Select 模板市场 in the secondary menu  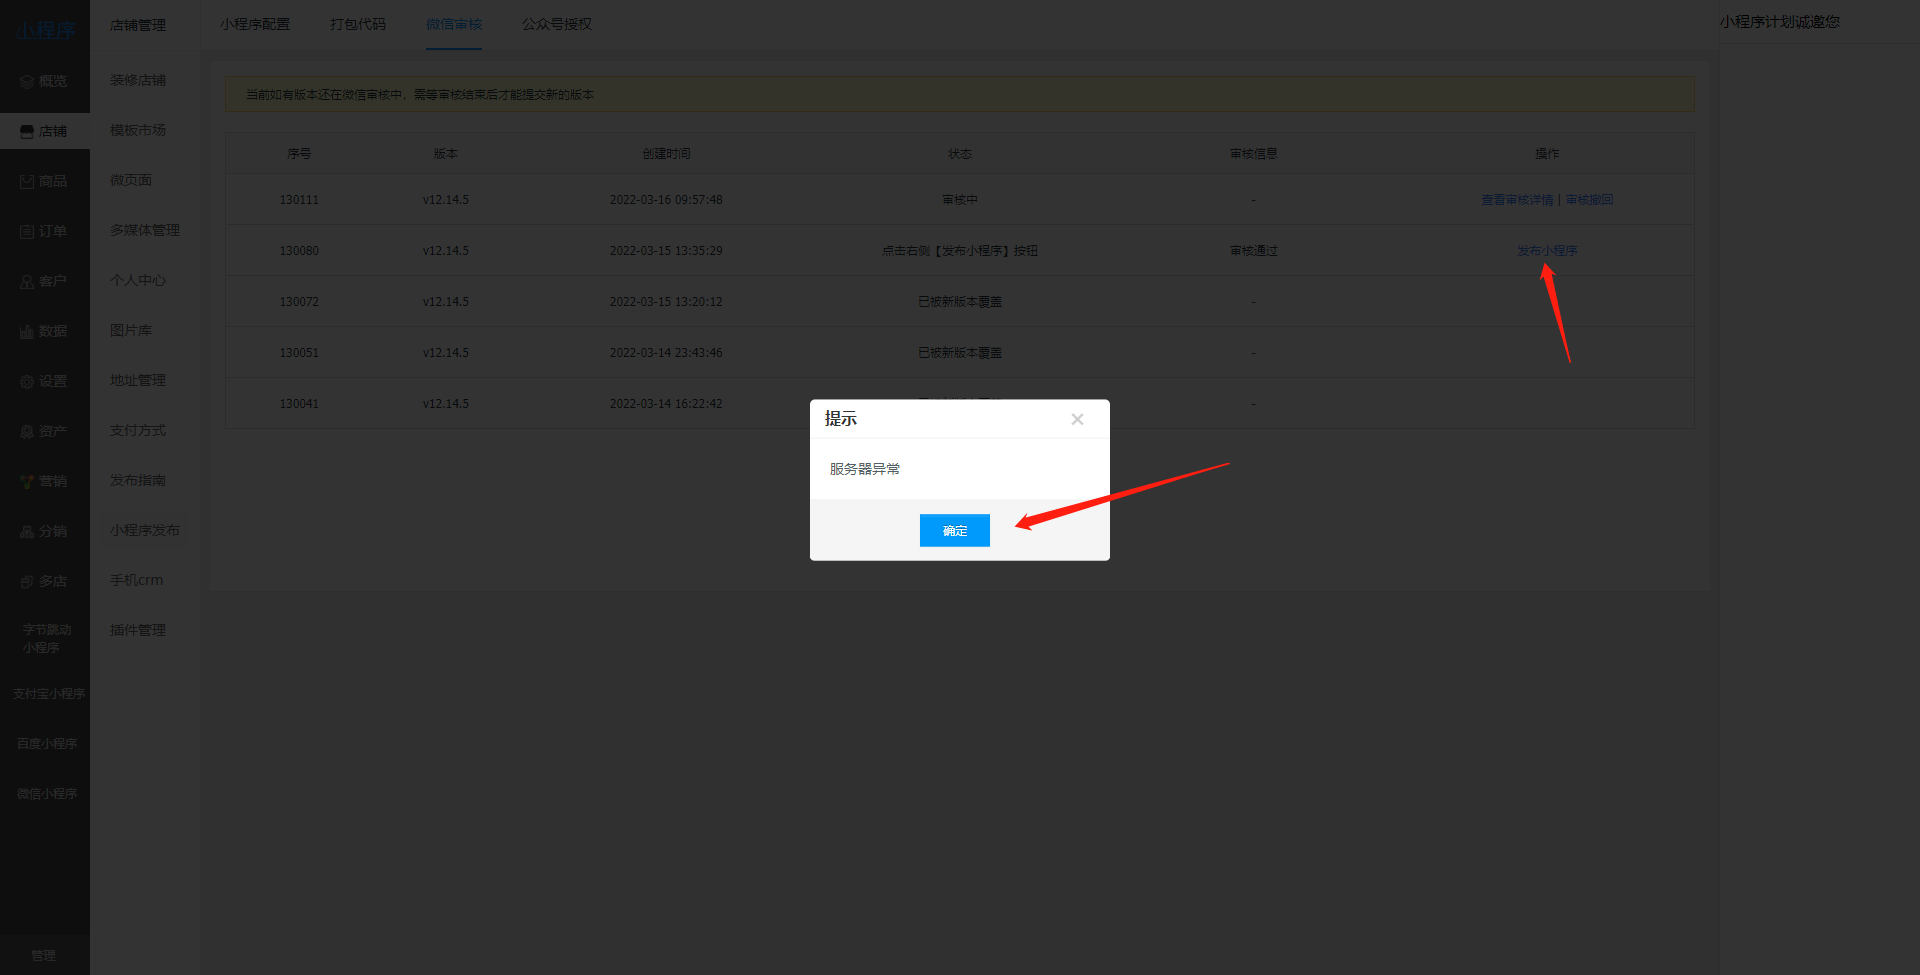coord(138,130)
